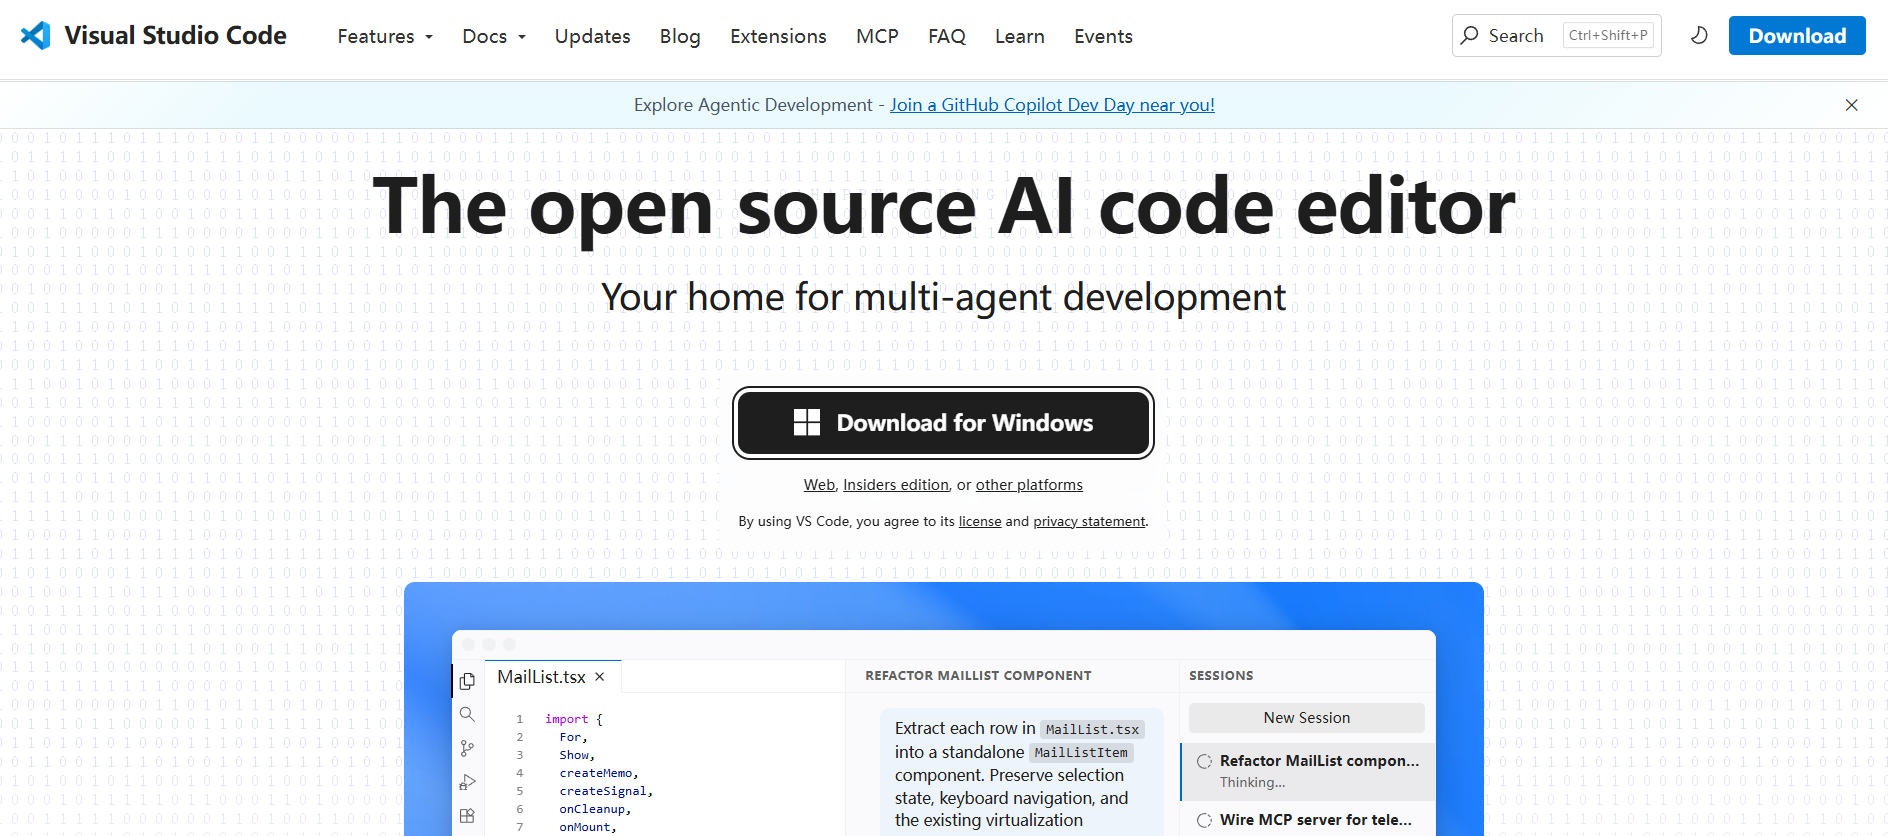Select the Search magnifier in the preview activity bar
This screenshot has height=836, width=1888.
tap(467, 715)
